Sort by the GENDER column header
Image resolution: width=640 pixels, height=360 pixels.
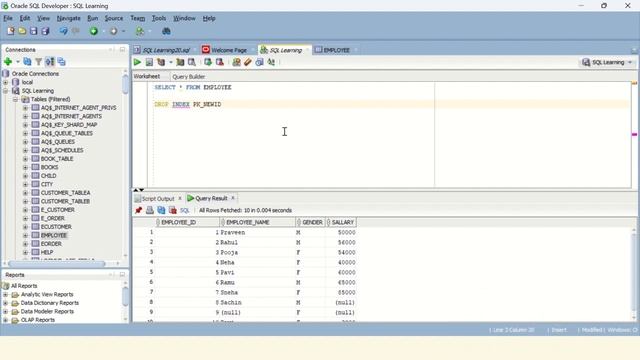(x=310, y=222)
